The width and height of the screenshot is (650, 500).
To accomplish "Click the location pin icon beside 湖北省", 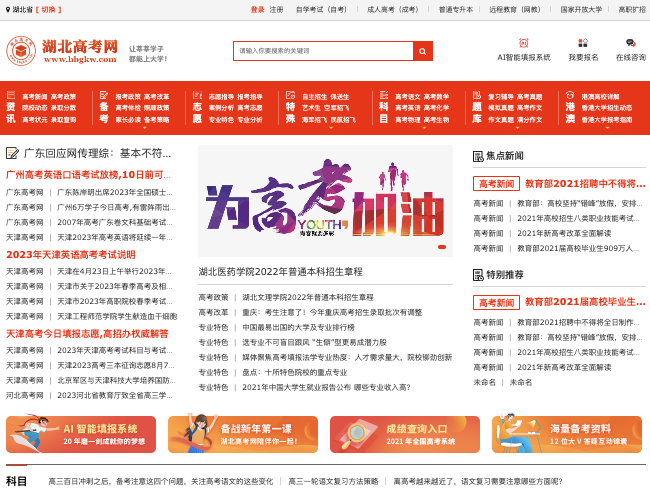I will click(8, 10).
